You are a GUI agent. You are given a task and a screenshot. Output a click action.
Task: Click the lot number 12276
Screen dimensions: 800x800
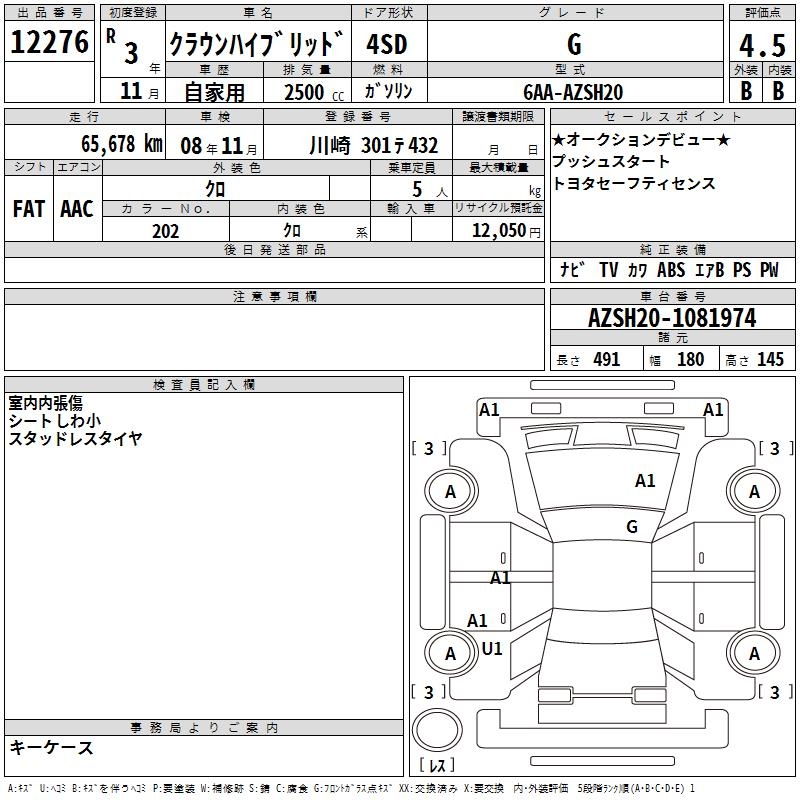49,42
